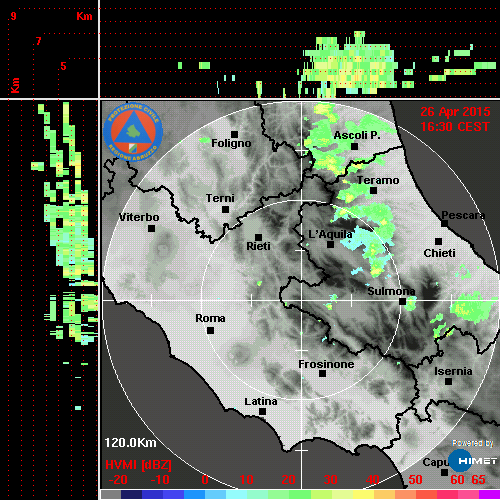Image resolution: width=500 pixels, height=500 pixels.
Task: Click the '5' km height axis label
Action: tap(63, 66)
